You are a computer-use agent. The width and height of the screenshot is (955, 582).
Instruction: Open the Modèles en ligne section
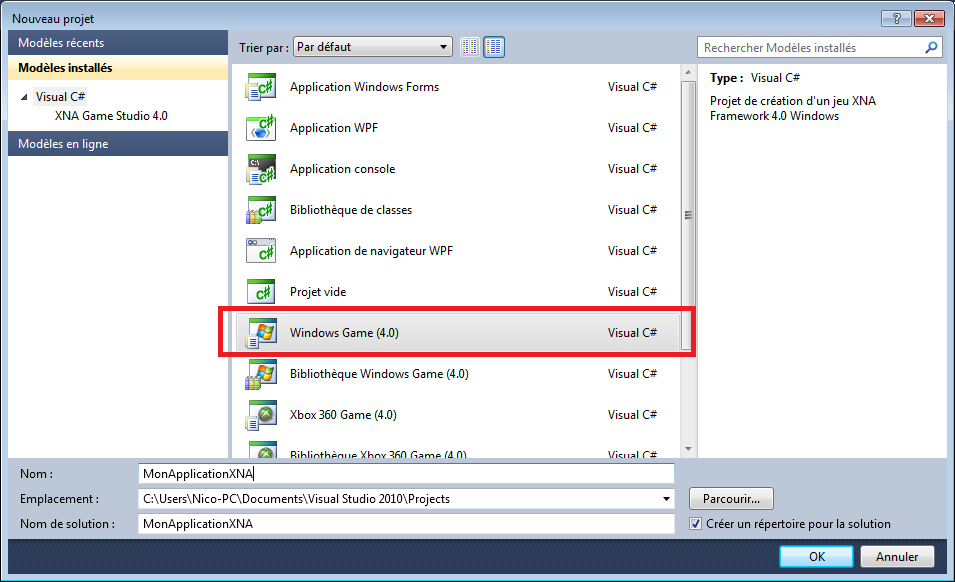(x=118, y=144)
